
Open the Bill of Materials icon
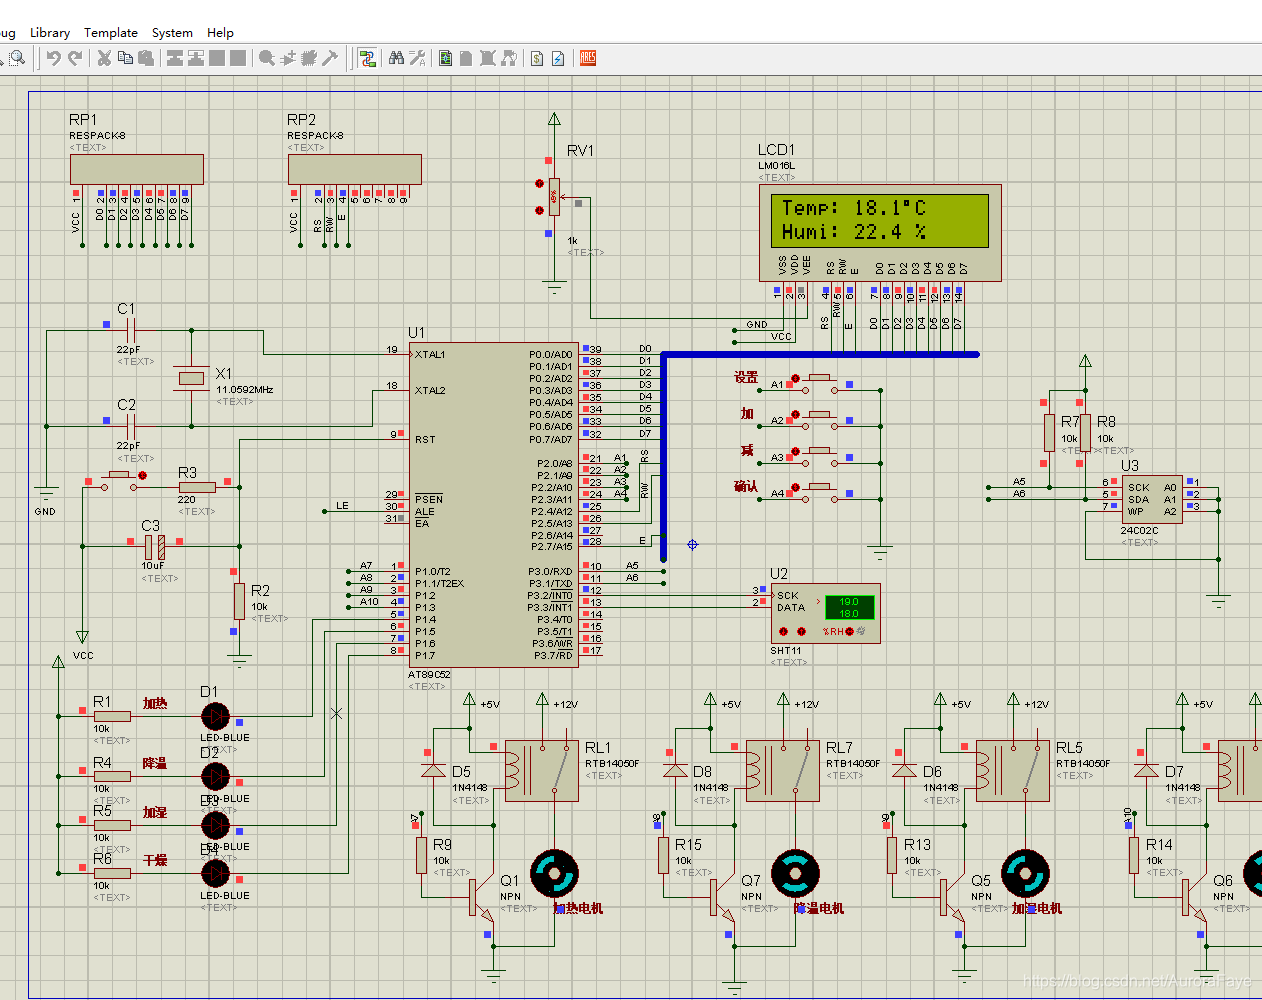pyautogui.click(x=537, y=58)
